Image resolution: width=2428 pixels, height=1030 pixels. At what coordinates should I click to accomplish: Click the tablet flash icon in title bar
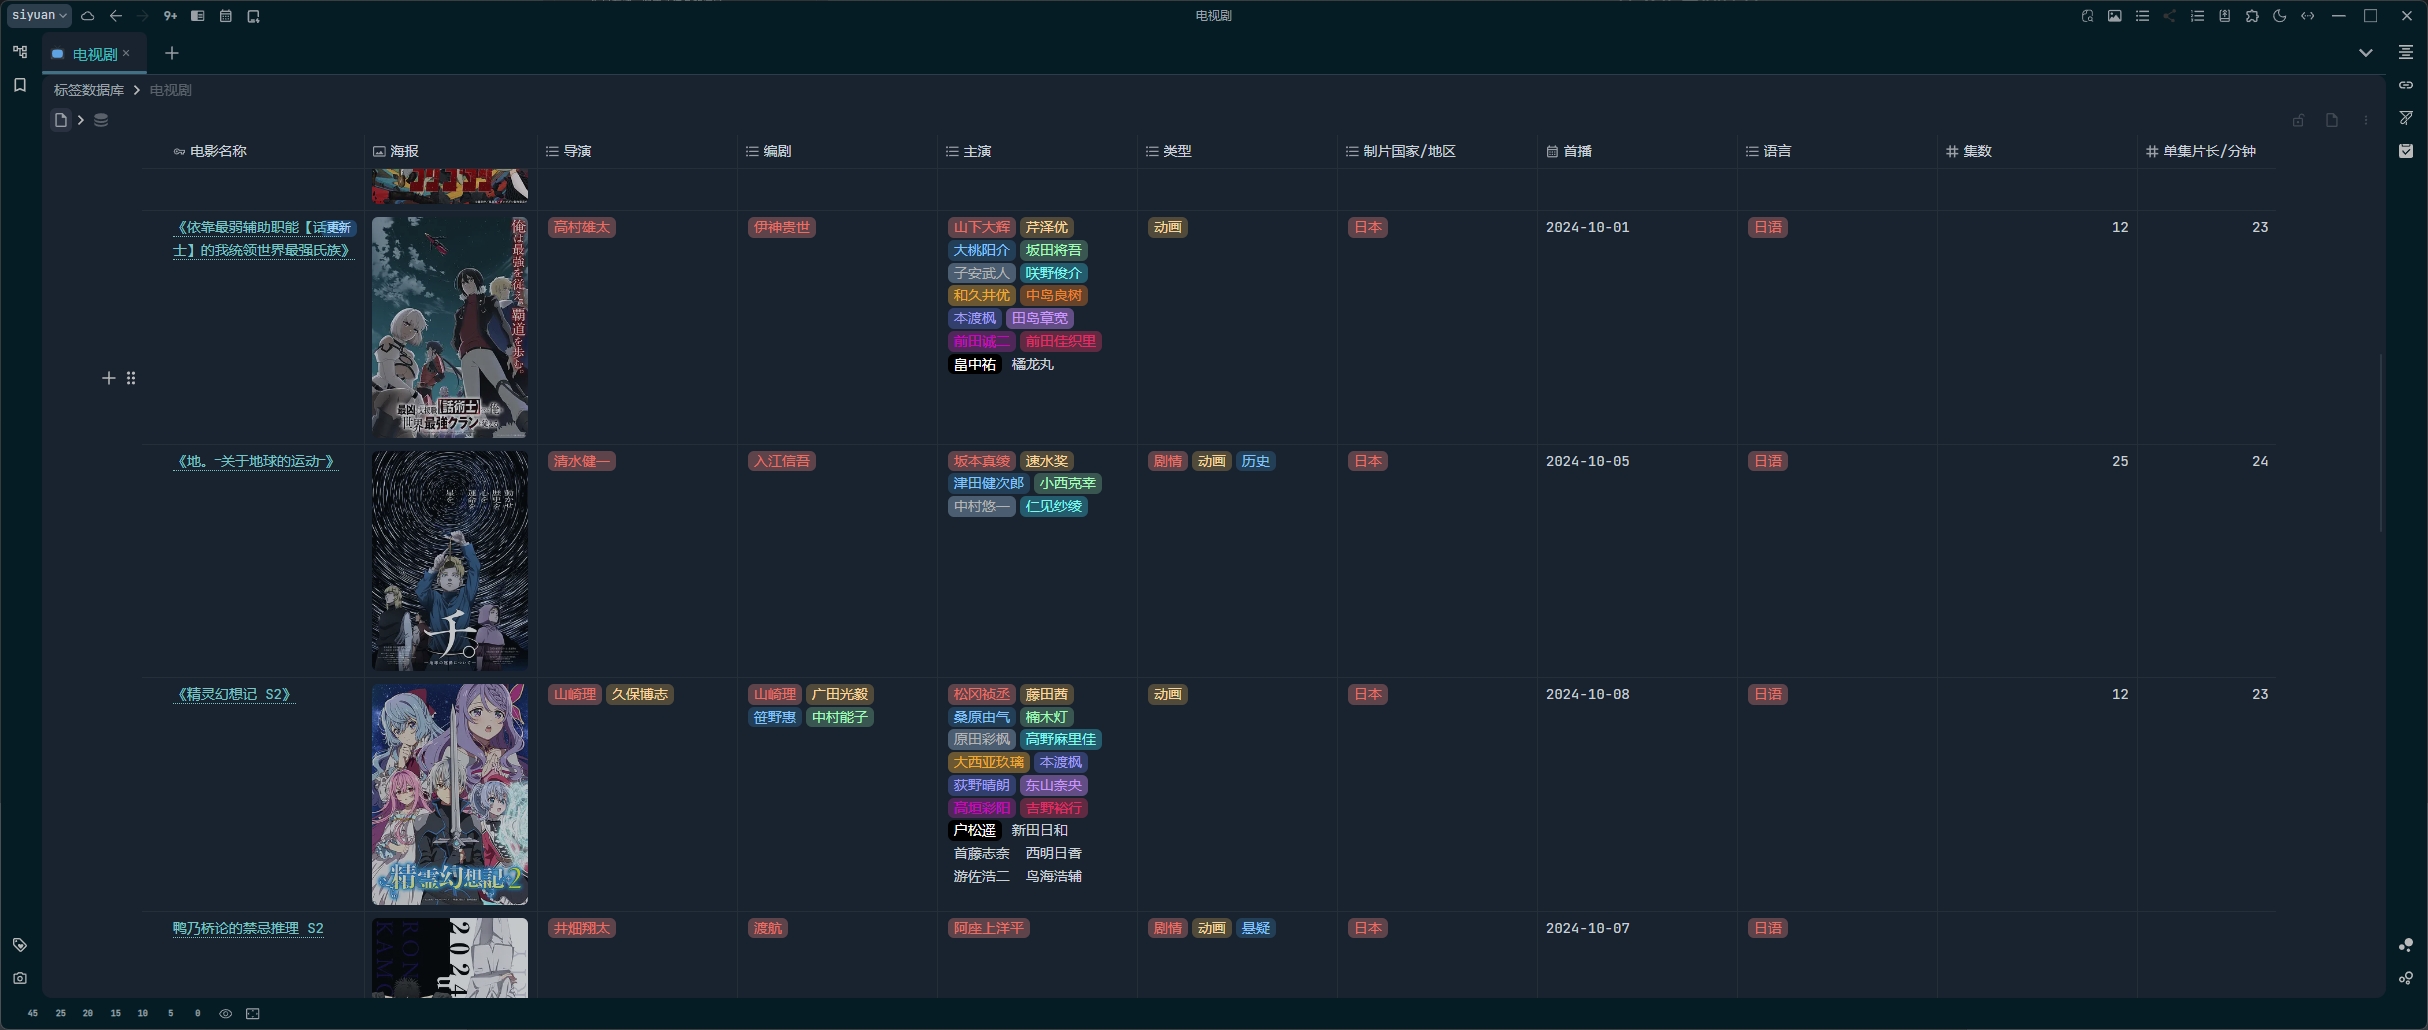(x=254, y=16)
